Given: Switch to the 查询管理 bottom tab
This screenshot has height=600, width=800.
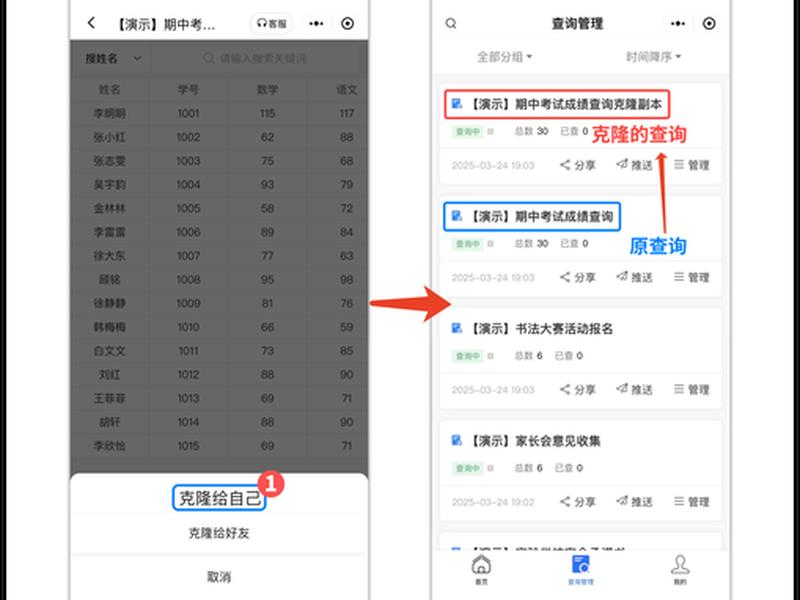Looking at the screenshot, I should (581, 569).
